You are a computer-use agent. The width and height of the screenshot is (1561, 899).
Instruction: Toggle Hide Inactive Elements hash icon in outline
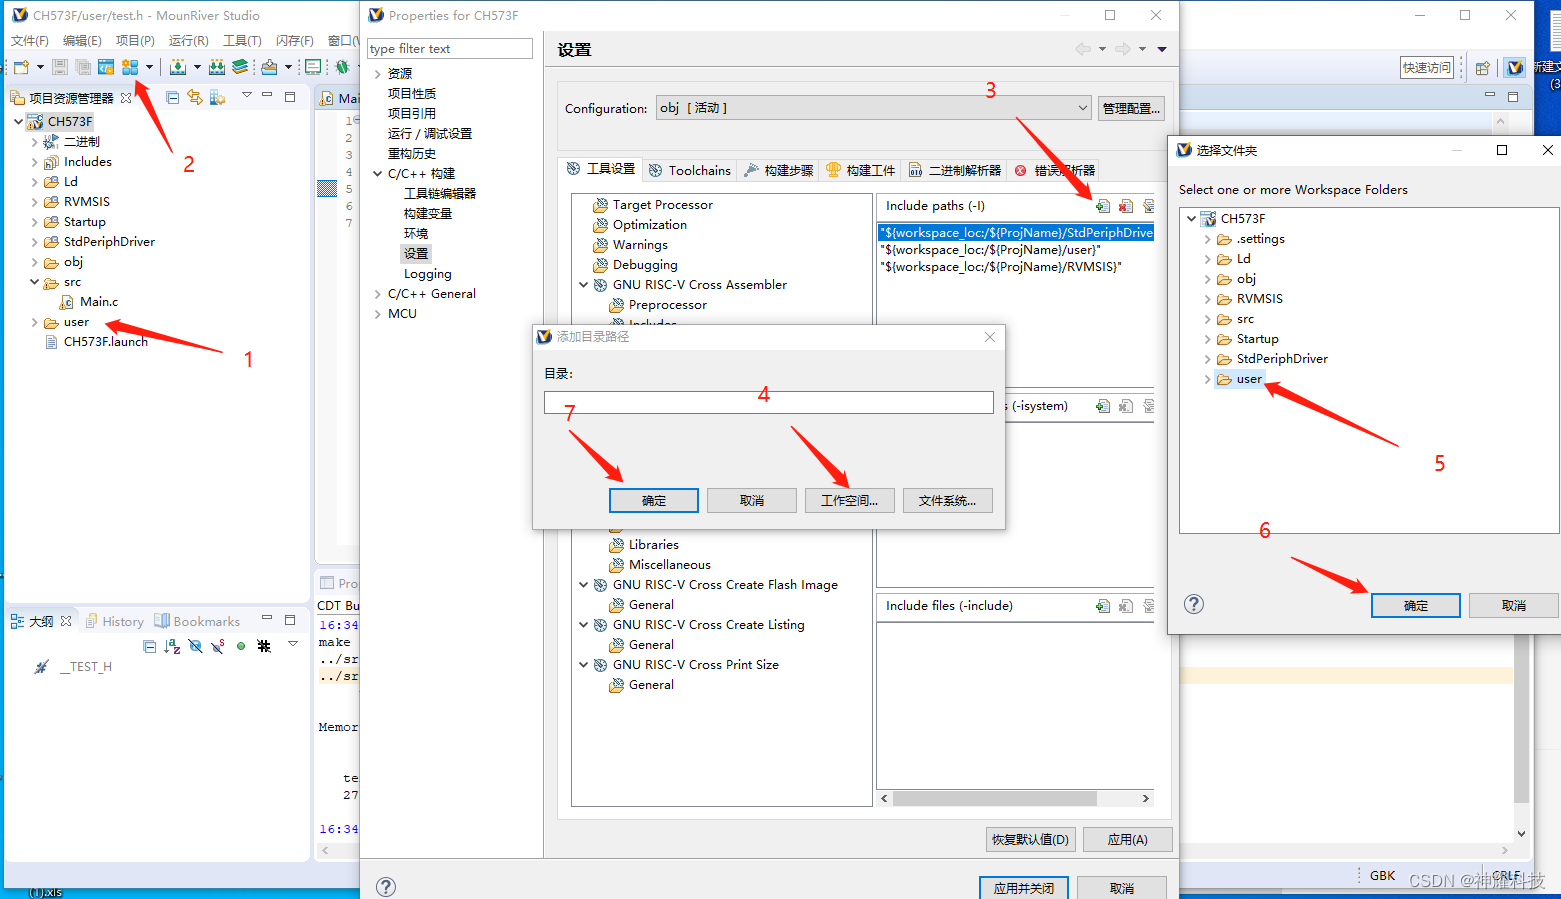pos(264,646)
